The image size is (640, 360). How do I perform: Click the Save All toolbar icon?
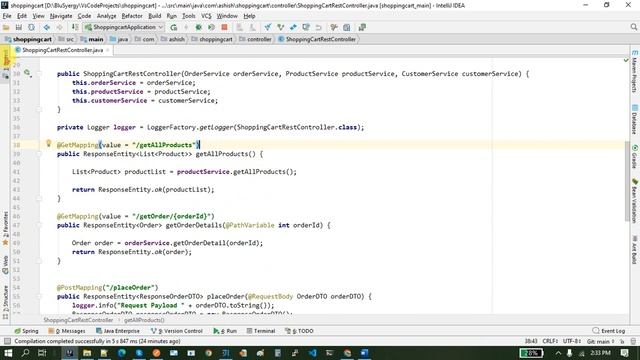pyautogui.click(x=19, y=27)
